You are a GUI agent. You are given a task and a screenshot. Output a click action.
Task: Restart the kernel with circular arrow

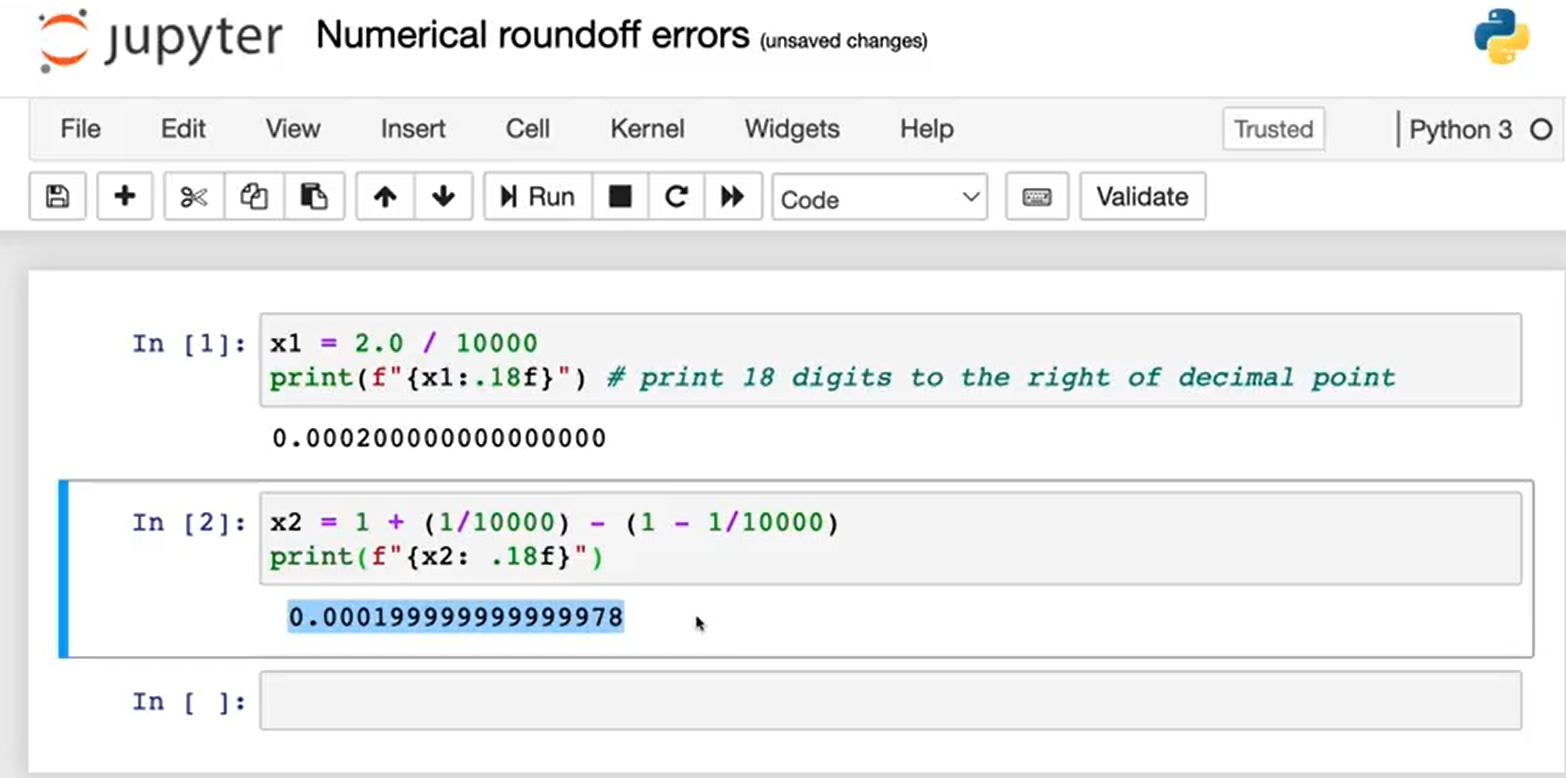click(x=676, y=197)
